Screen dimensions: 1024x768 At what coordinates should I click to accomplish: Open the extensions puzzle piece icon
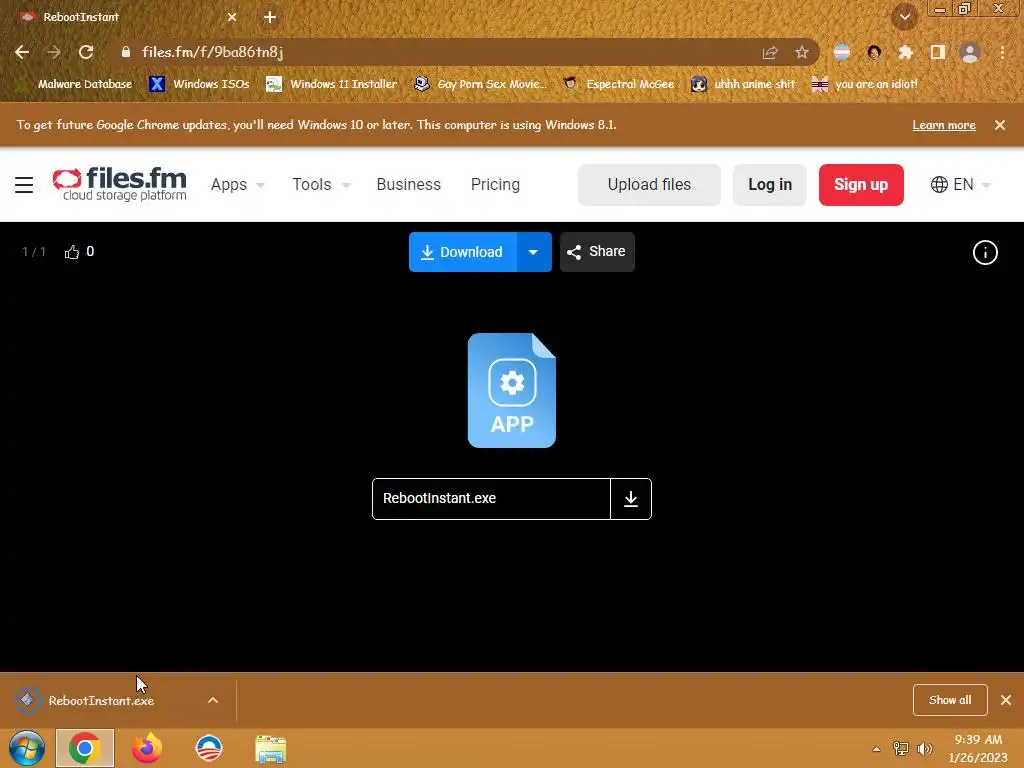(905, 52)
